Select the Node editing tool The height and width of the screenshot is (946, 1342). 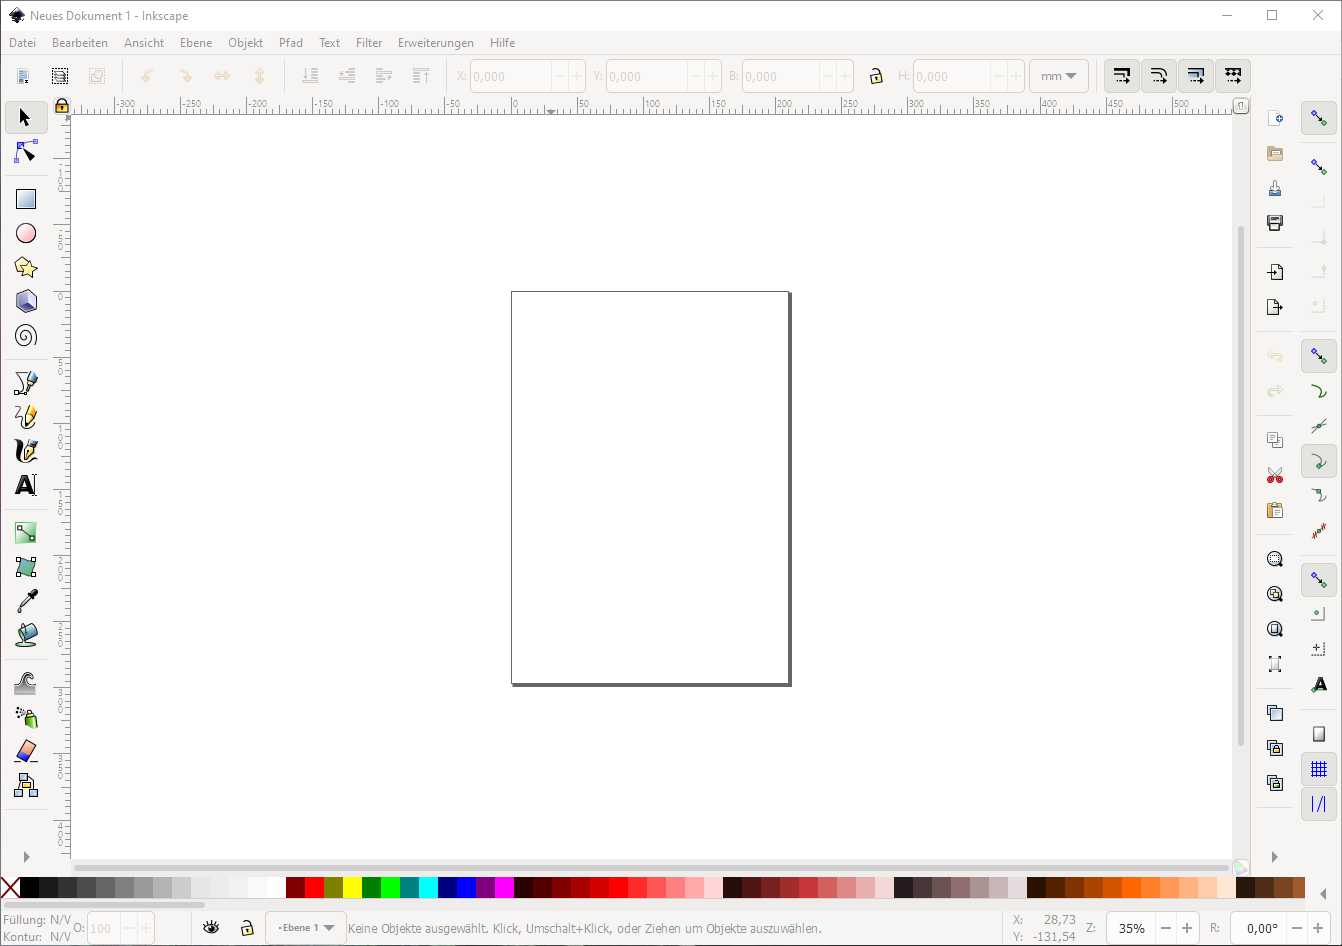click(x=26, y=152)
